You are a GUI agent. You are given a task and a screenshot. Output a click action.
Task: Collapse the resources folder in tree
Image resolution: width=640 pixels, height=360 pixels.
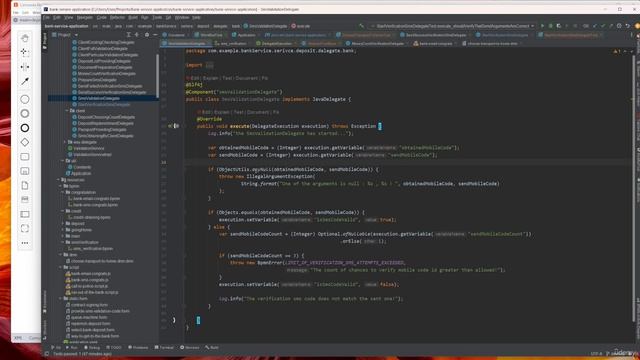(58, 180)
